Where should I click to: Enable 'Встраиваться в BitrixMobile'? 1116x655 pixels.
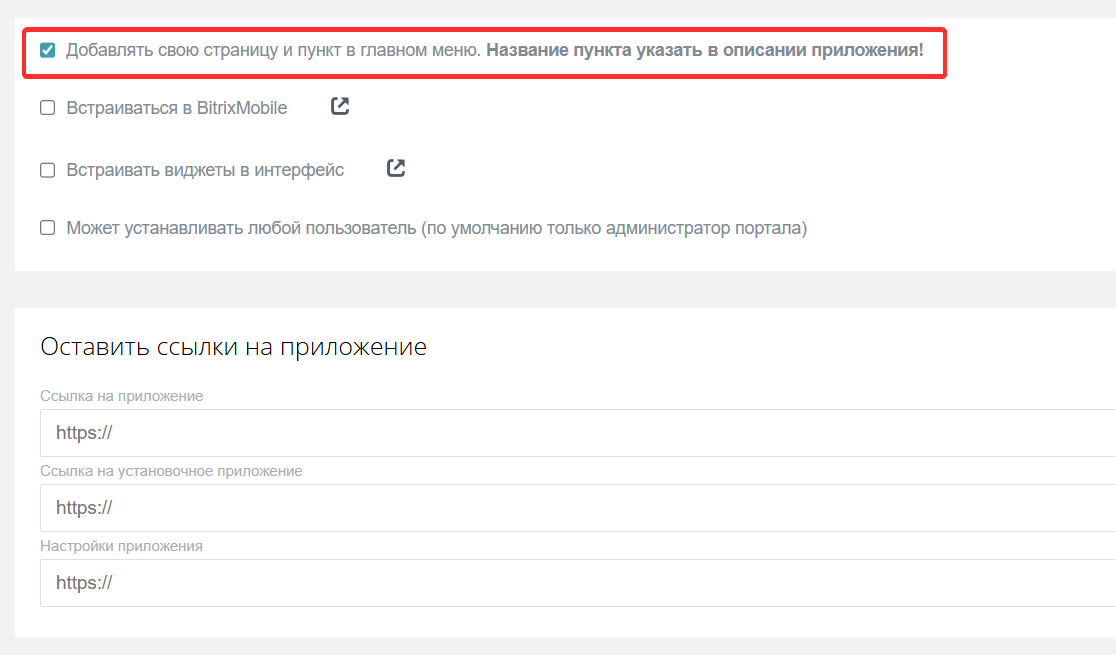(47, 106)
